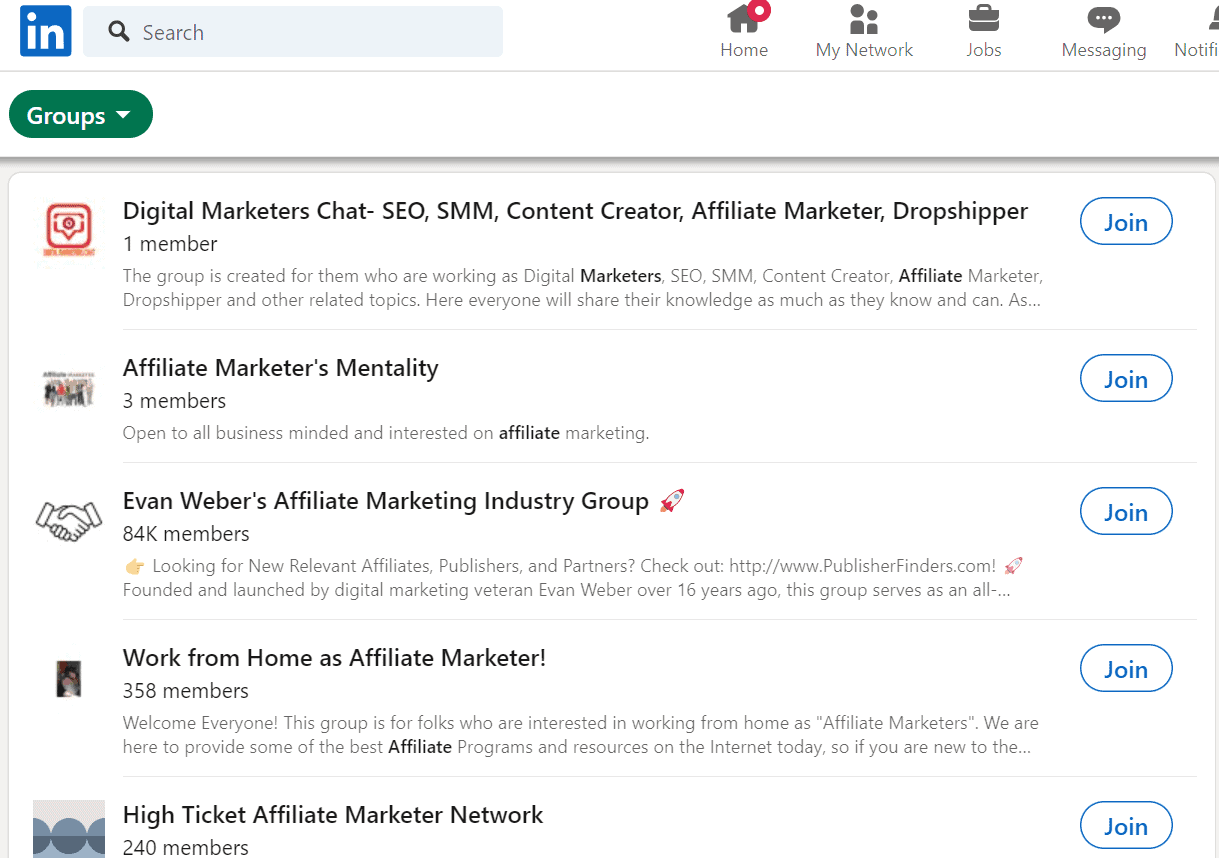Image resolution: width=1219 pixels, height=858 pixels.
Task: Open My Network page
Action: point(864,31)
